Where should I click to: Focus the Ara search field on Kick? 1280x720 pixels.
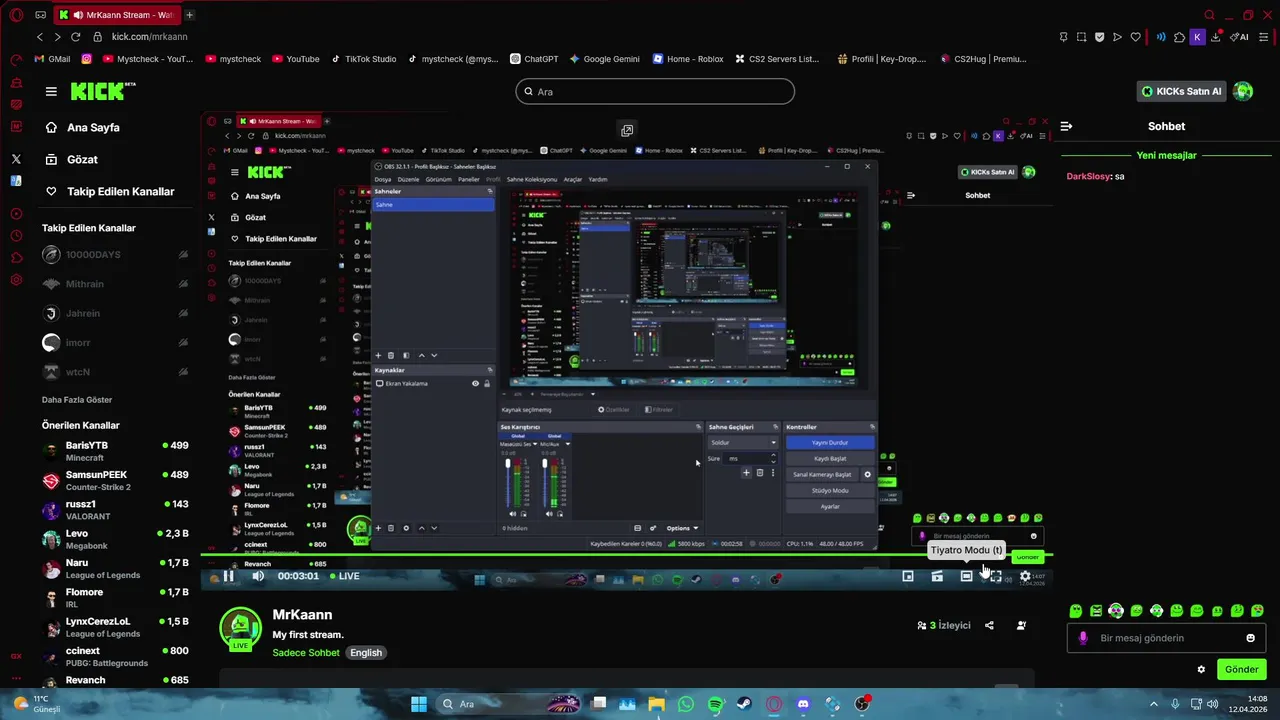tap(655, 91)
